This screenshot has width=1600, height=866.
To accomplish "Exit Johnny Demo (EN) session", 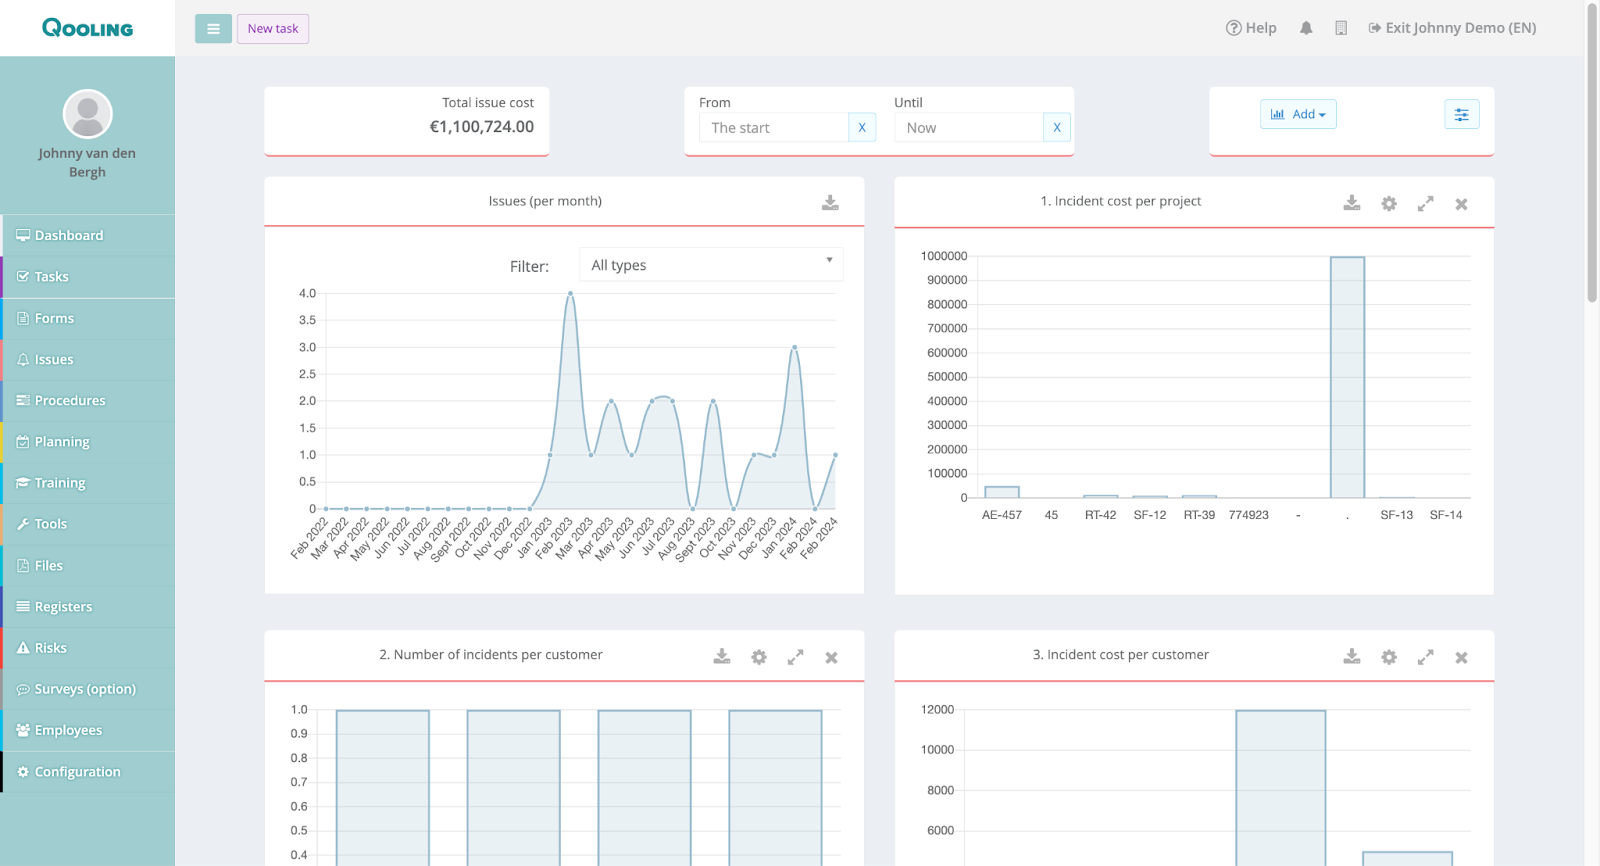I will (1452, 28).
